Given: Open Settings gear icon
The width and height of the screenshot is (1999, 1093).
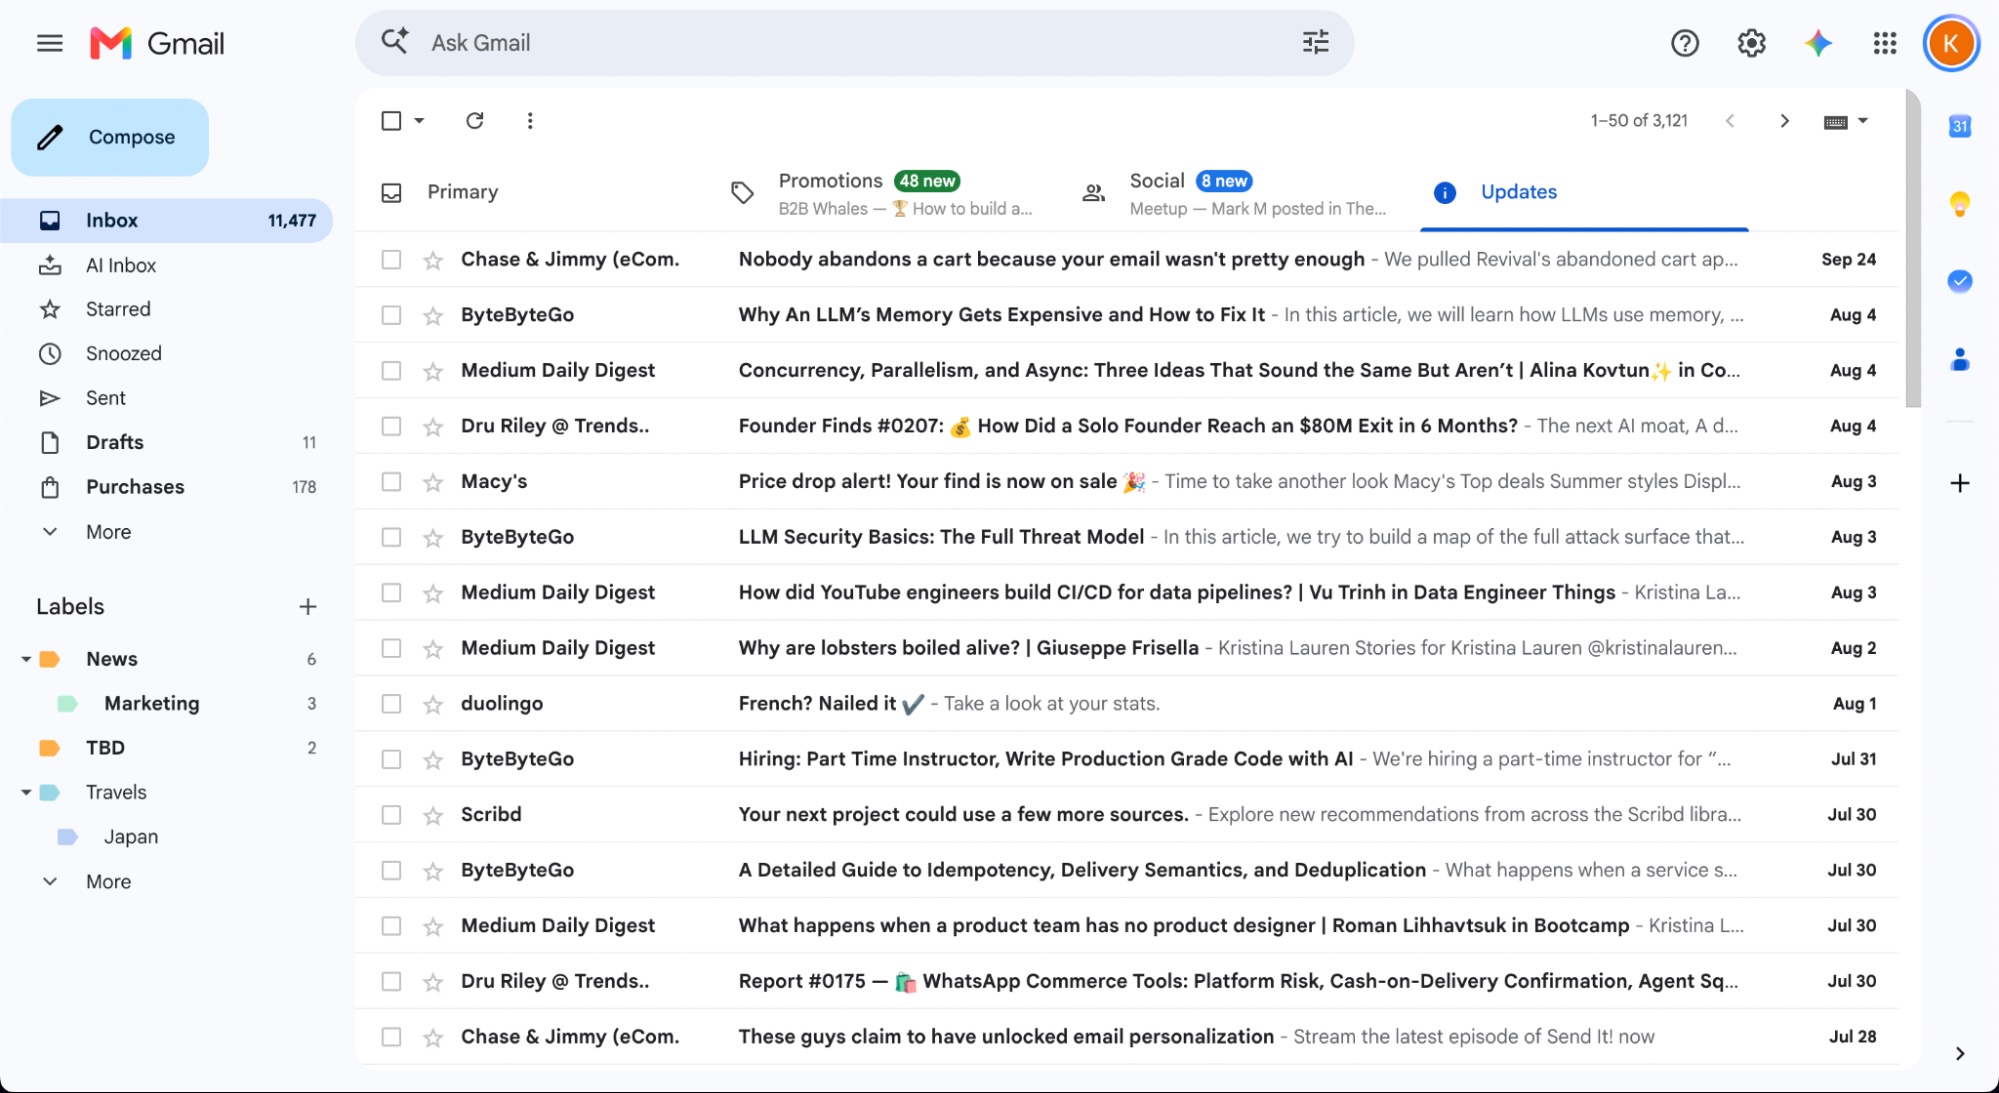Looking at the screenshot, I should pos(1751,43).
